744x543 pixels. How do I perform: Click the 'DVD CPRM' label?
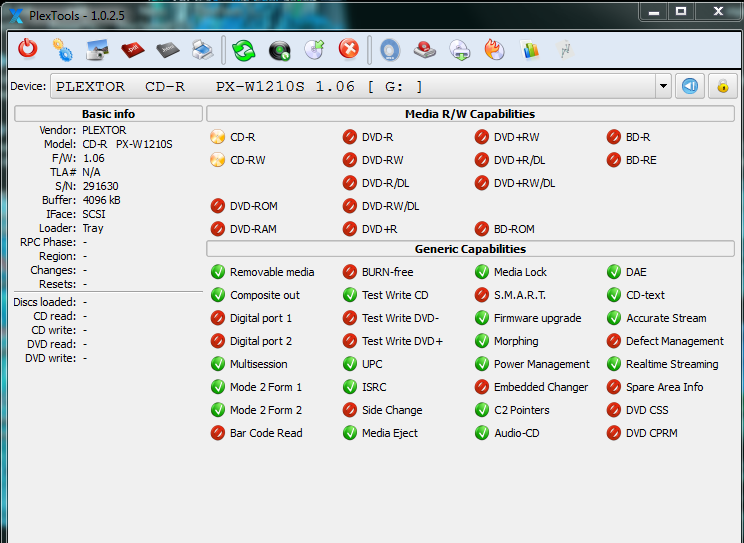[652, 433]
